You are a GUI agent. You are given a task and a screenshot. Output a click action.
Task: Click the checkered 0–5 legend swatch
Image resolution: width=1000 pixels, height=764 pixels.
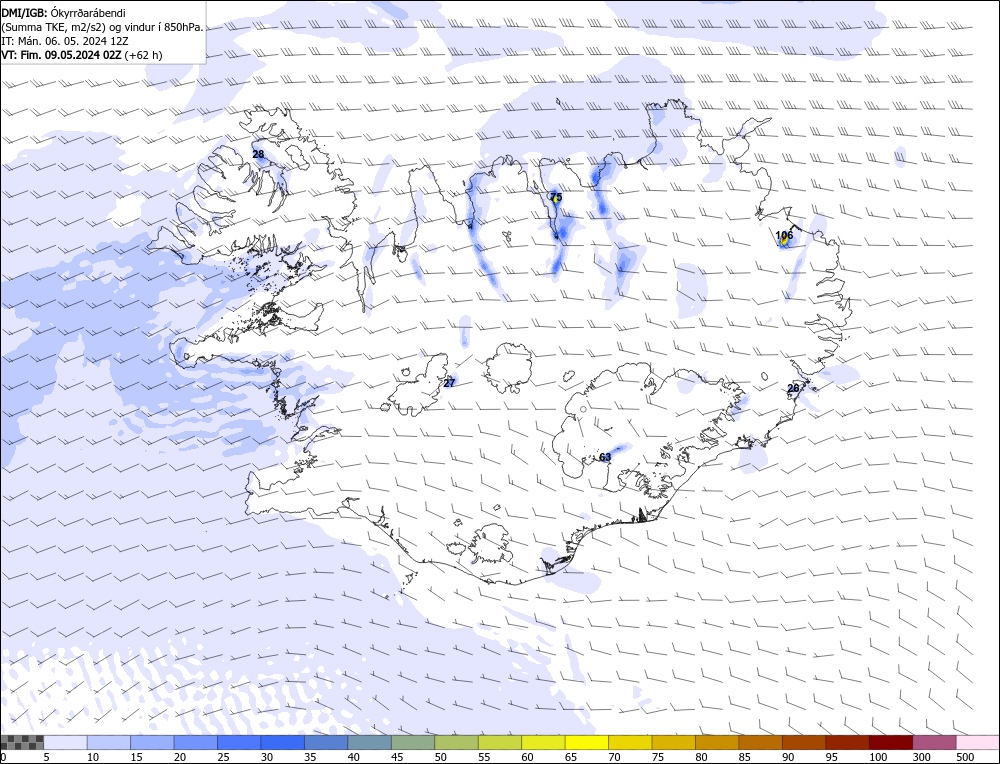pos(22,742)
